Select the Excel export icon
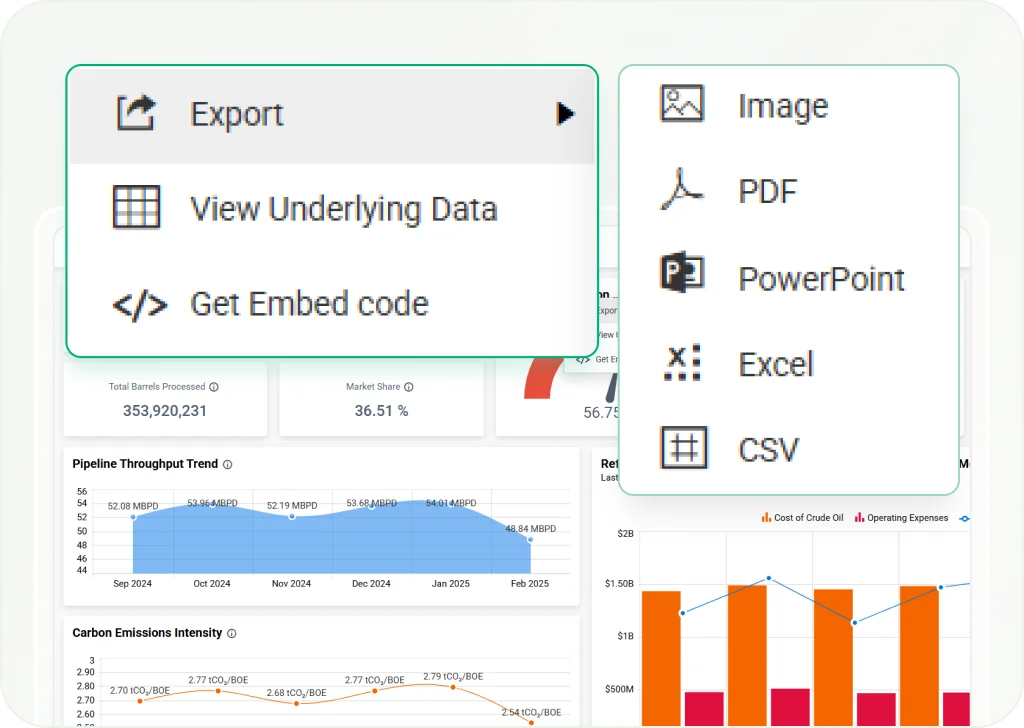 tap(683, 363)
